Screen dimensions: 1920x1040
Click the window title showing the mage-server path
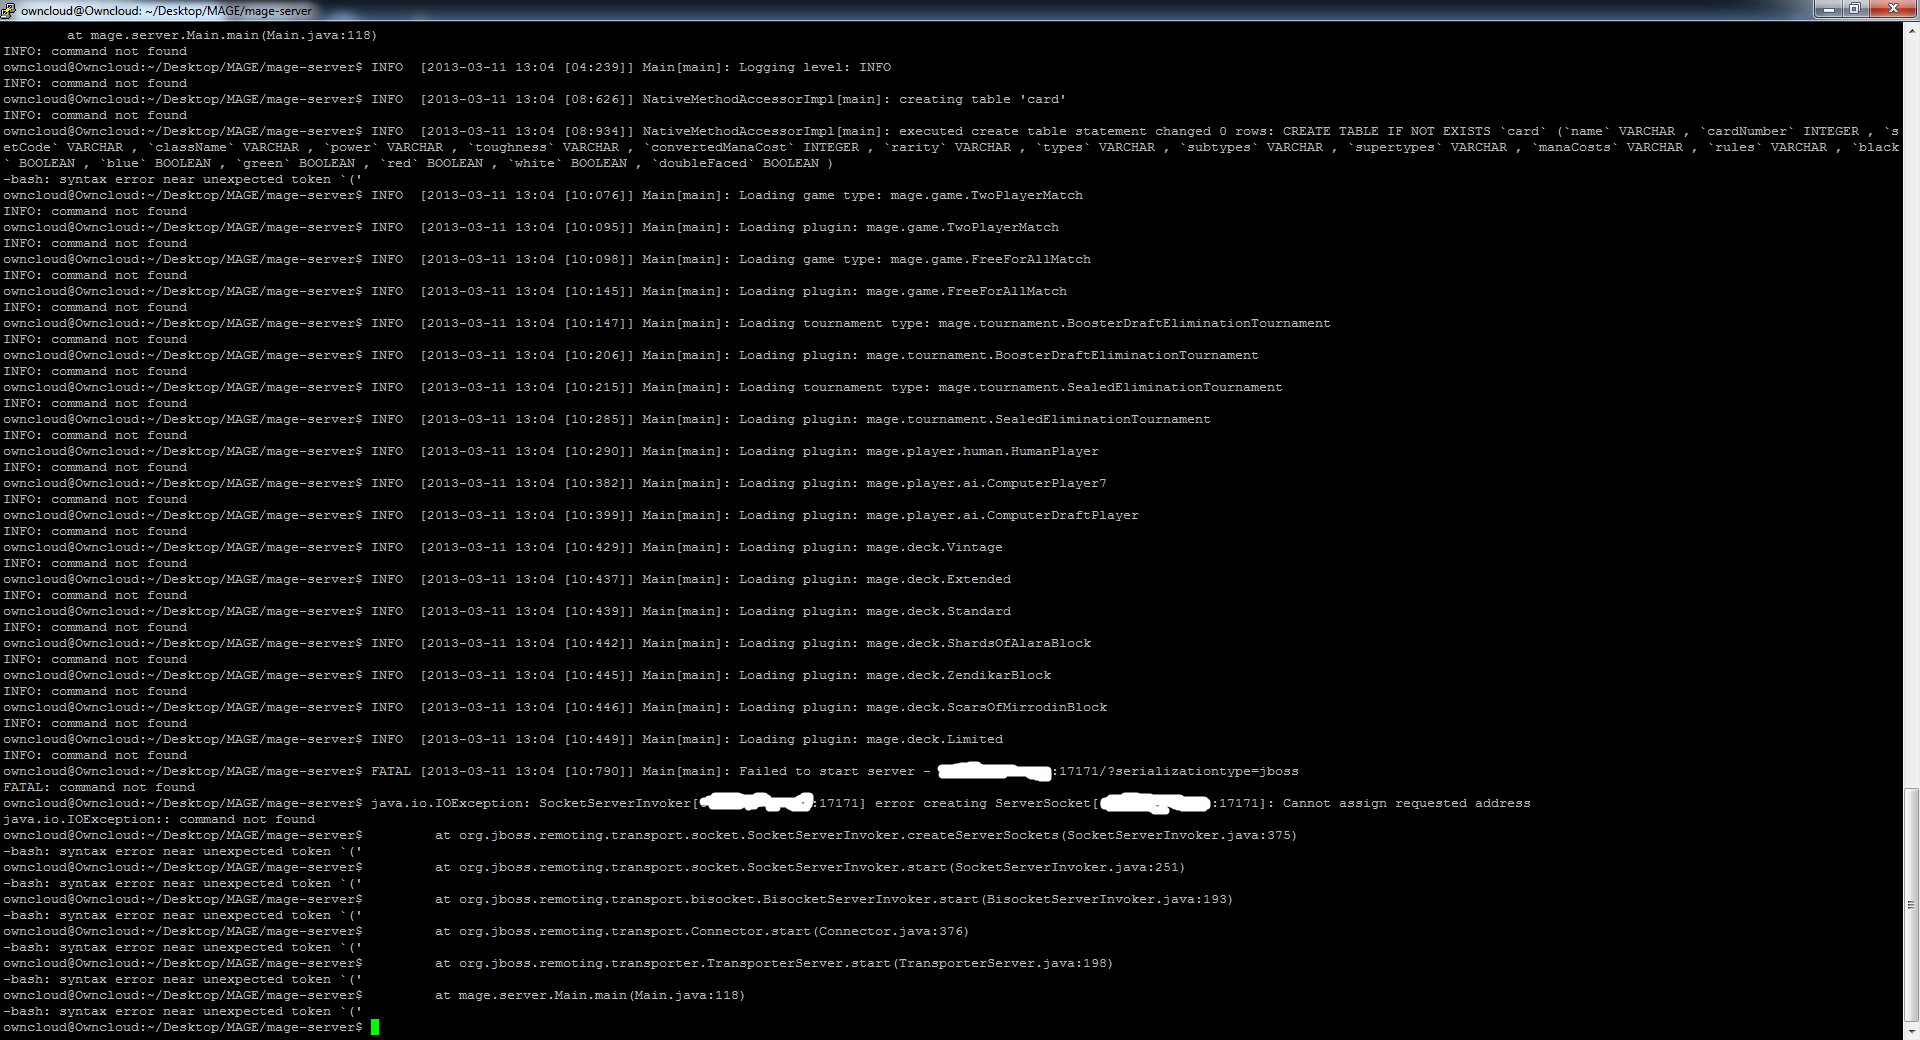166,11
